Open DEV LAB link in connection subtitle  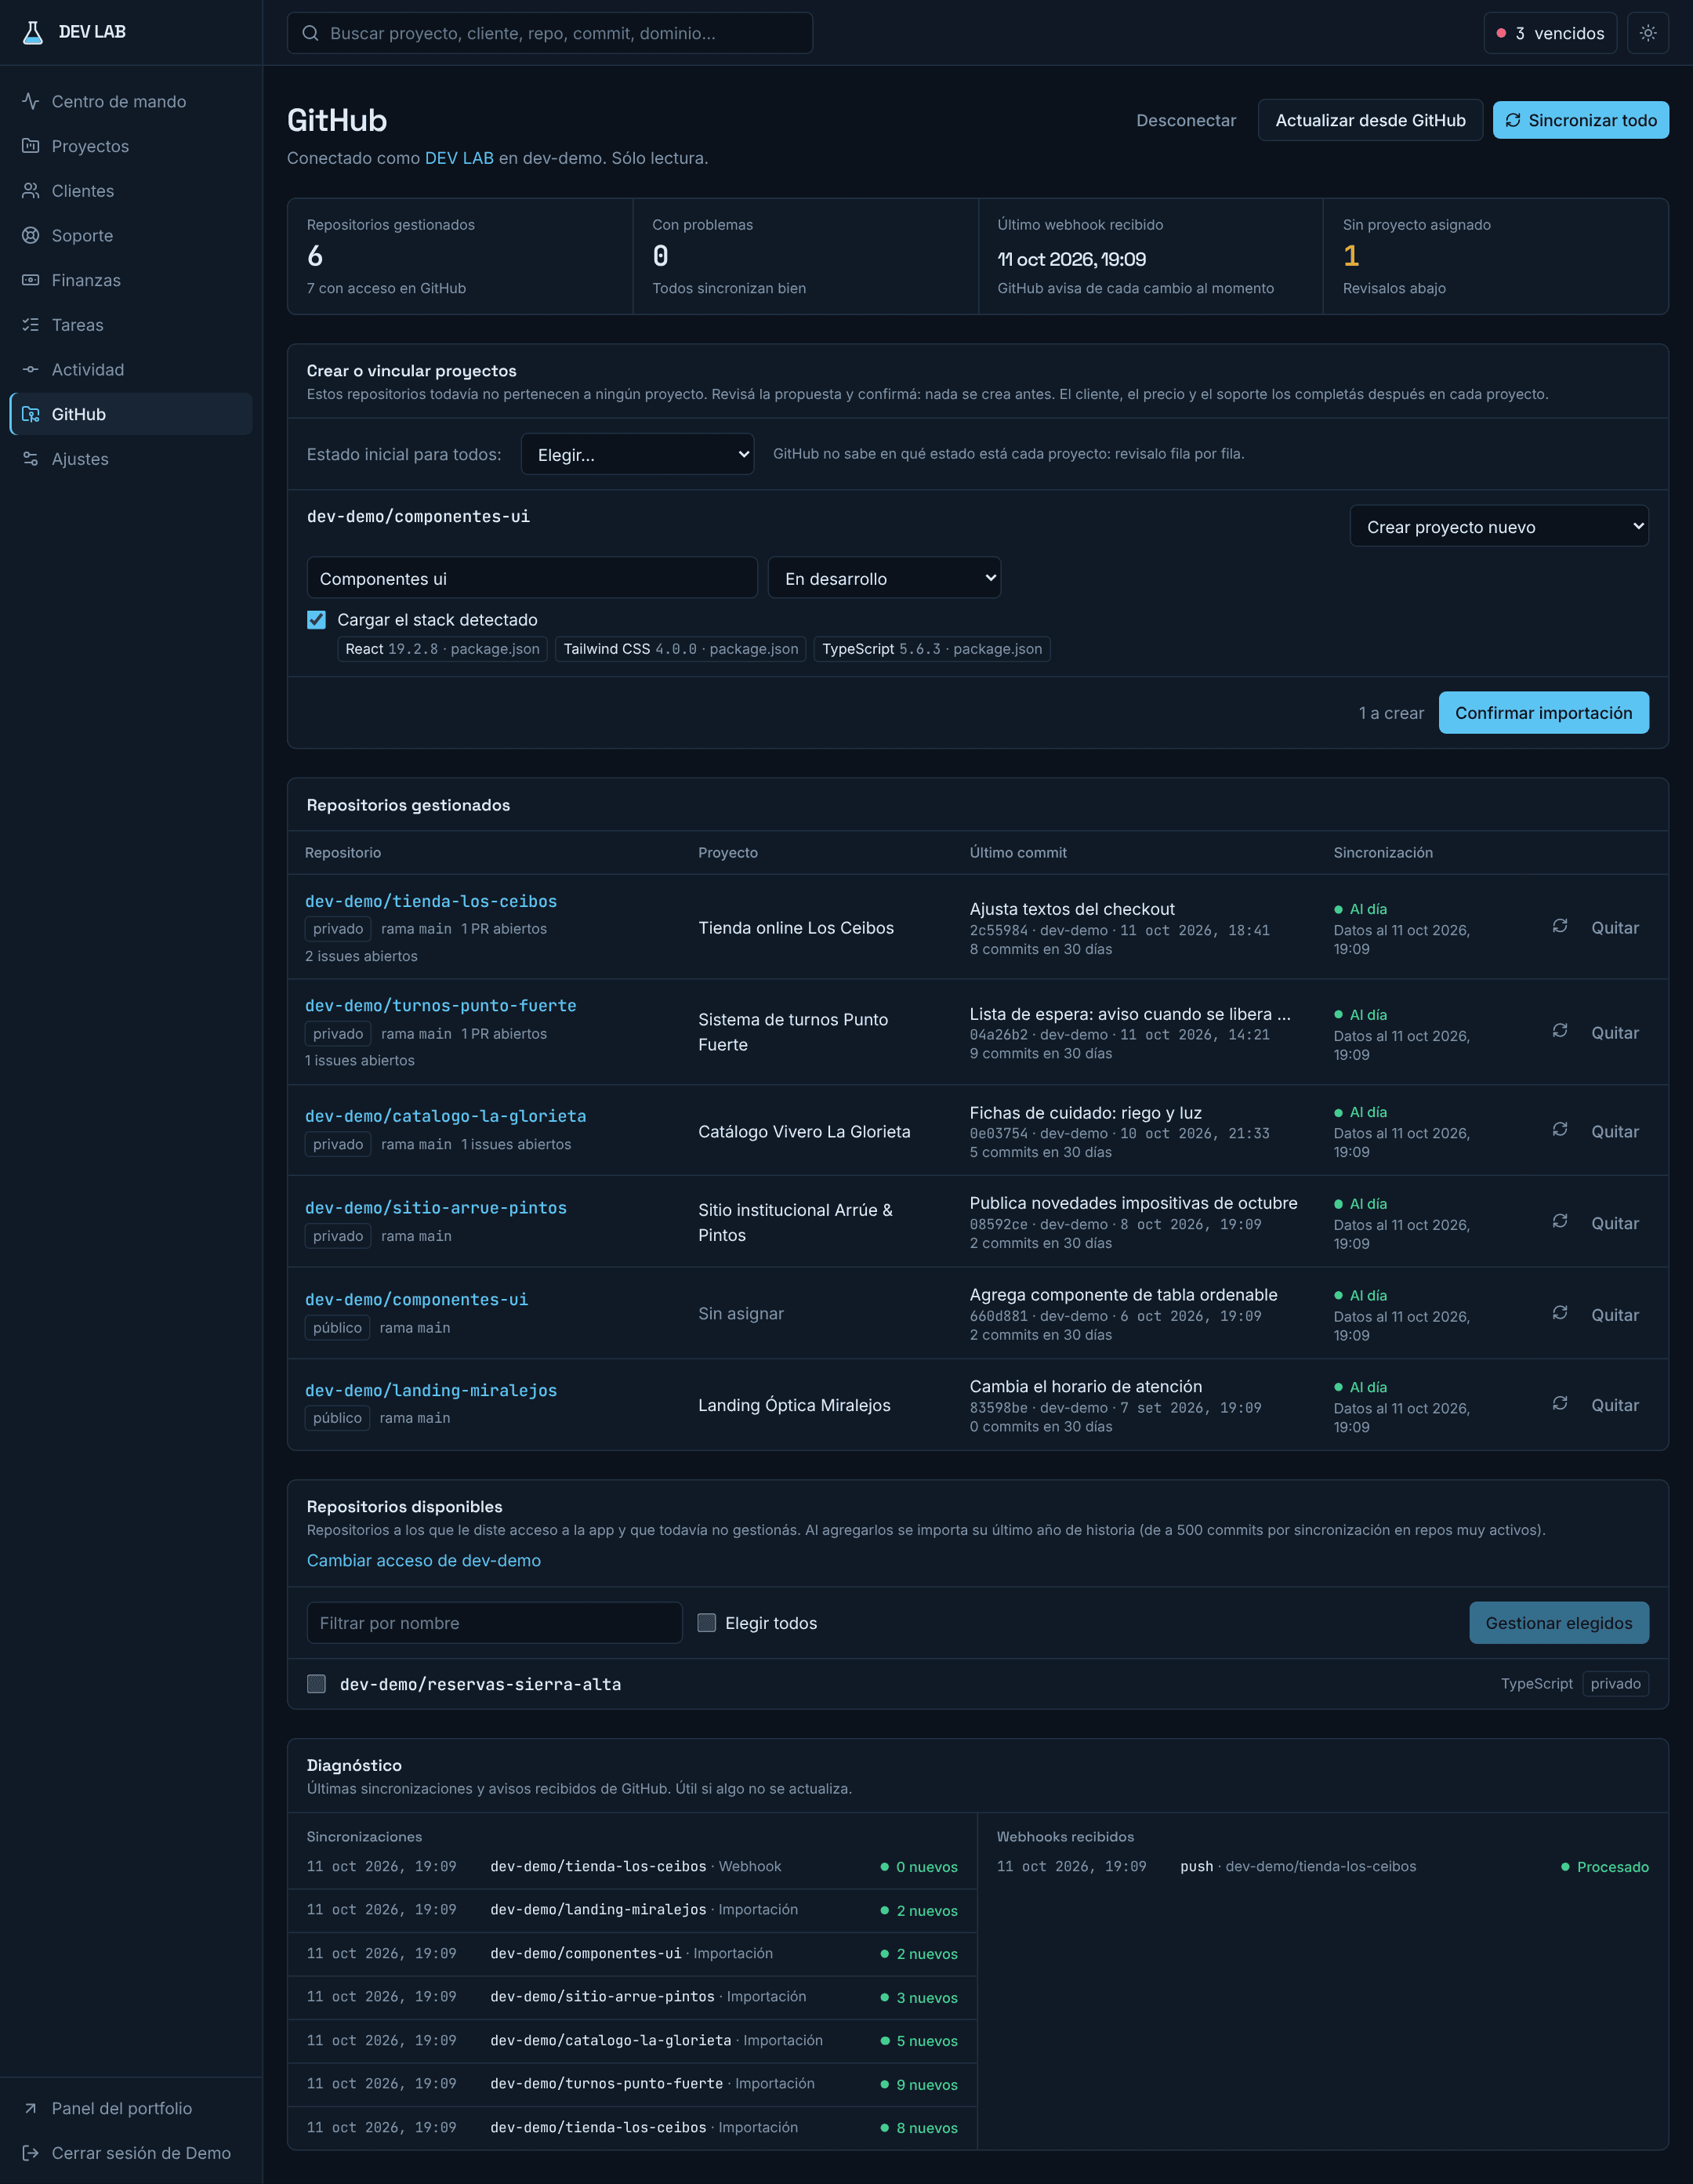[459, 158]
